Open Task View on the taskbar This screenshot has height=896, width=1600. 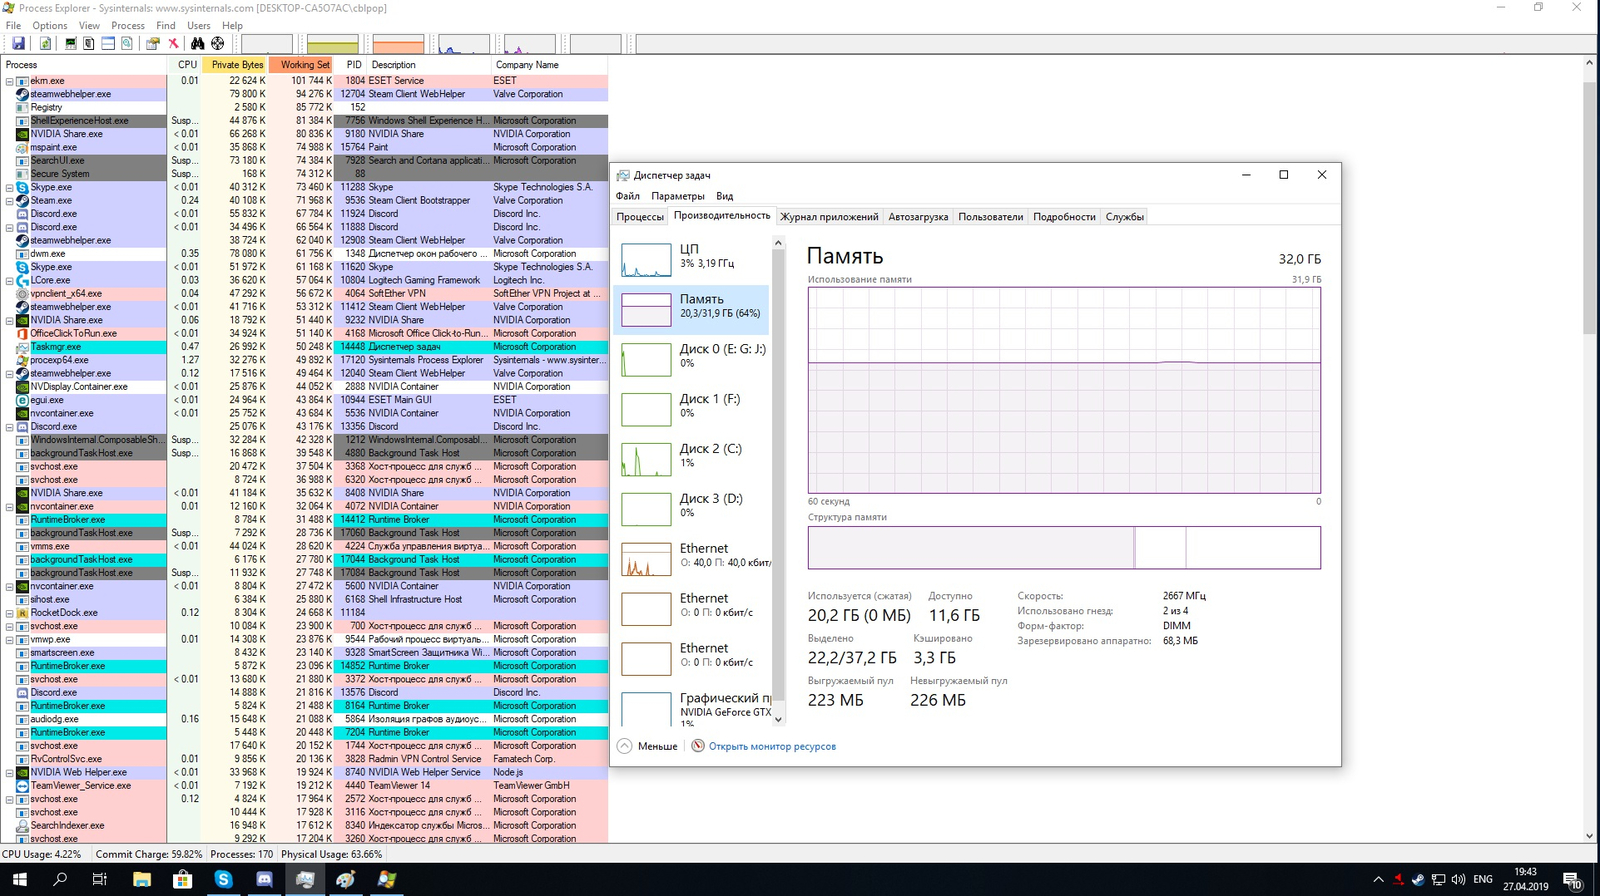pyautogui.click(x=100, y=880)
